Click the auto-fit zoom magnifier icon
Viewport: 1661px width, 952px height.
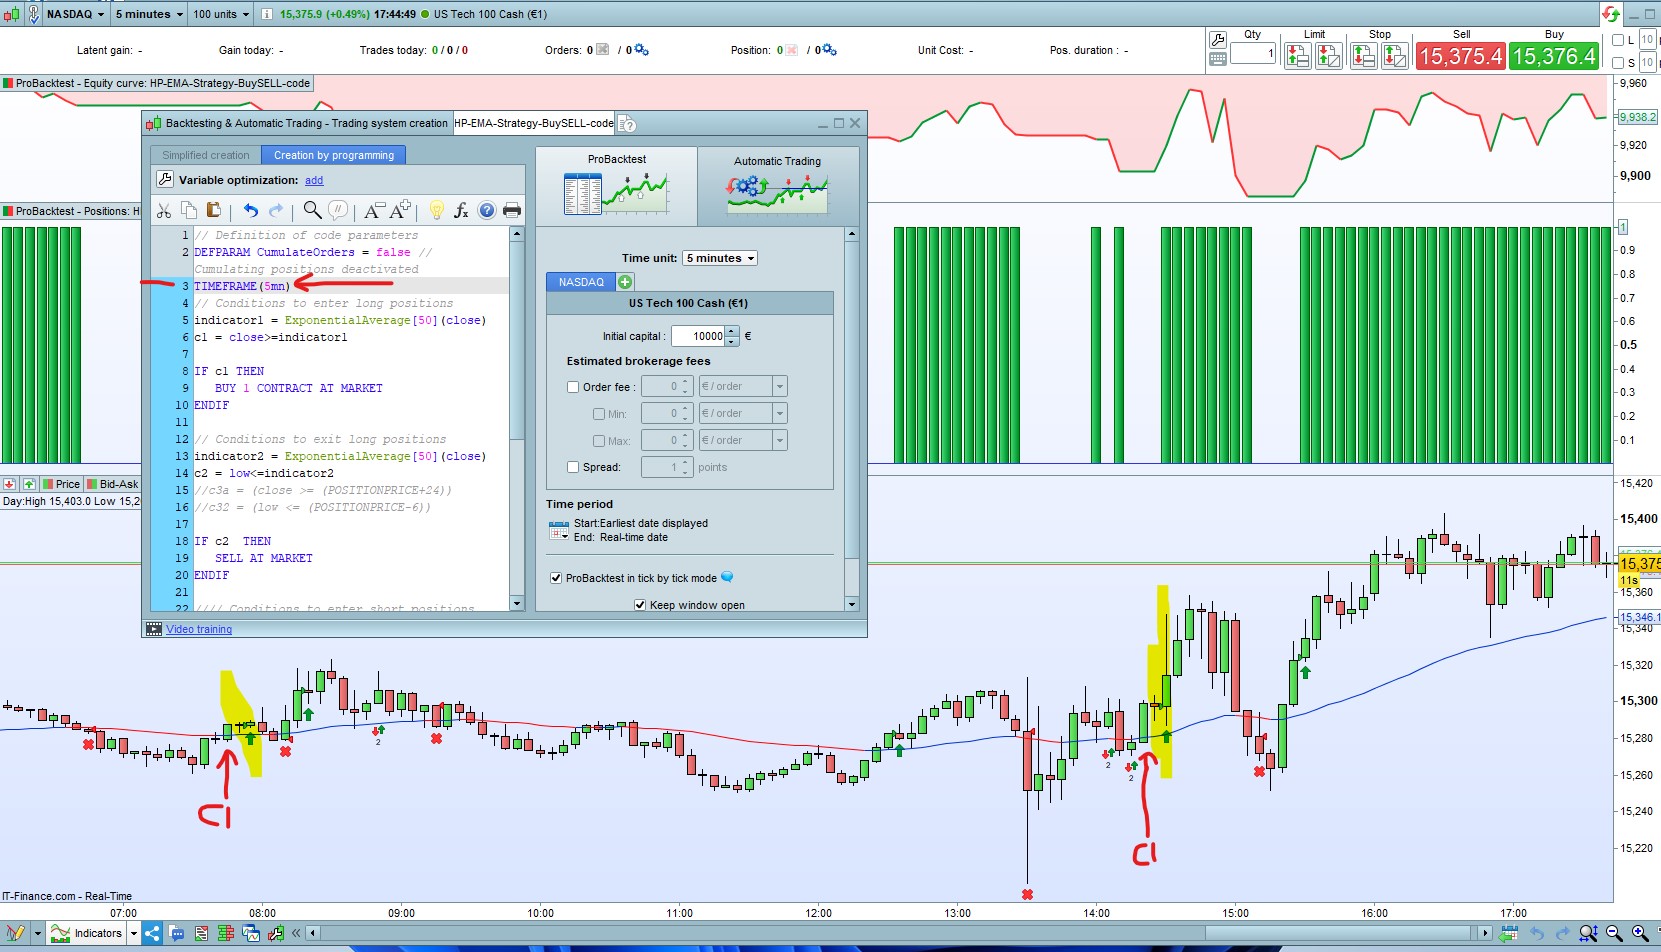click(x=1588, y=934)
